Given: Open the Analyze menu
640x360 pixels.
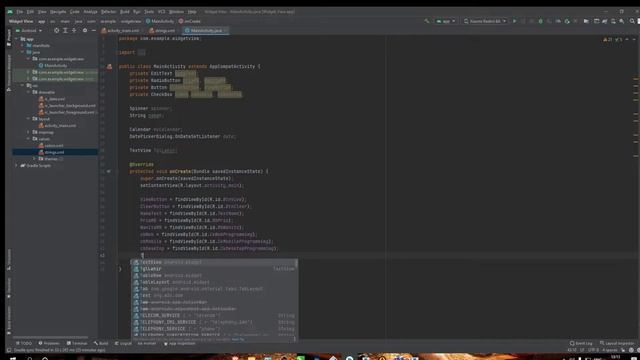Looking at the screenshot, I should (x=91, y=12).
